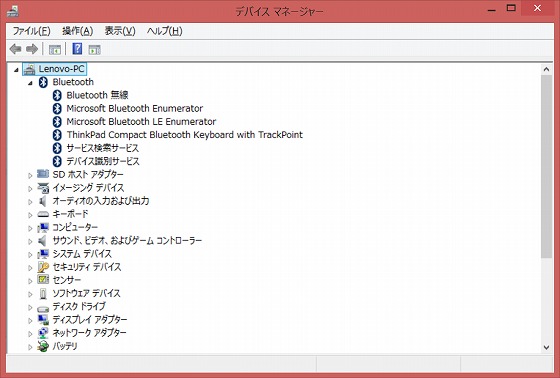Expand the バッテリ category

(30, 347)
